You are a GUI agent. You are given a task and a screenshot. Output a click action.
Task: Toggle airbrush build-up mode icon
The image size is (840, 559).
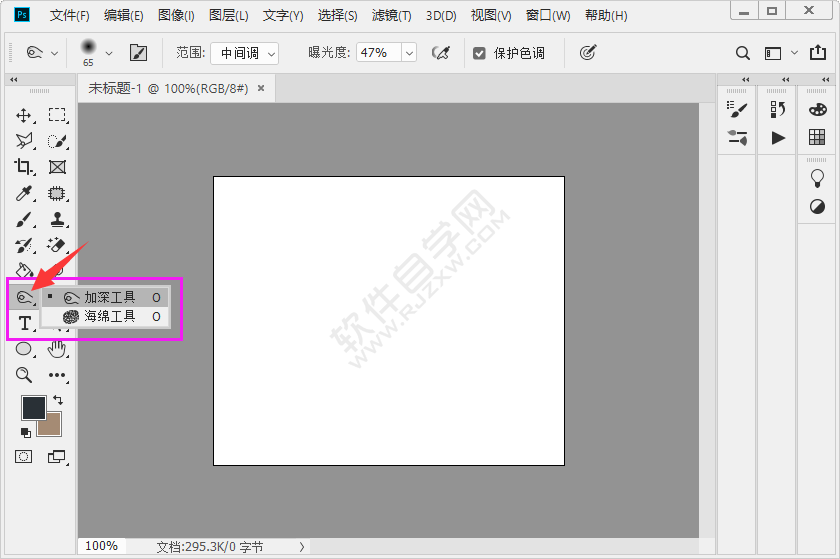[441, 53]
